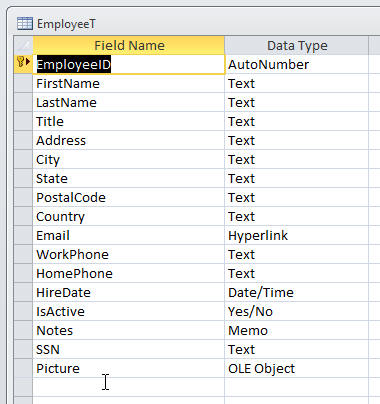Select the State field name cell
The height and width of the screenshot is (404, 380).
tap(129, 178)
